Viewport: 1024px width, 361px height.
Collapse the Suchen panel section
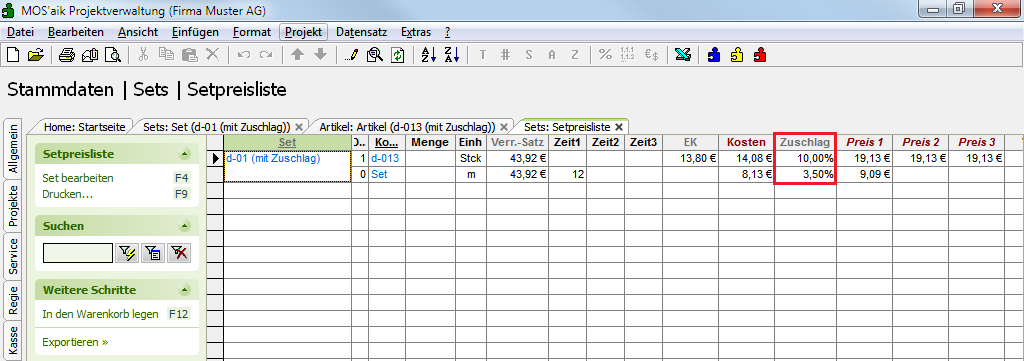point(185,226)
